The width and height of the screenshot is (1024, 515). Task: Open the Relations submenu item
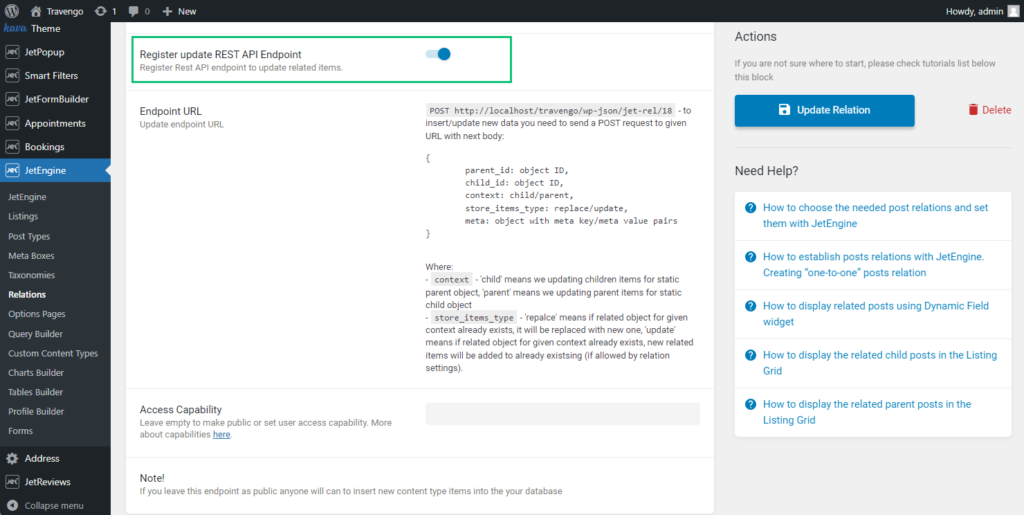27,294
